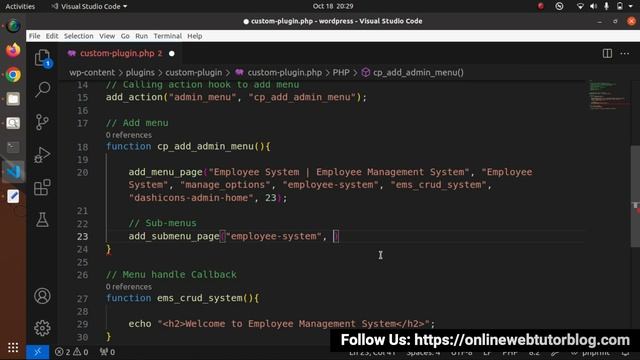Click line number 18 in the gutter
The height and width of the screenshot is (360, 640).
(x=82, y=147)
